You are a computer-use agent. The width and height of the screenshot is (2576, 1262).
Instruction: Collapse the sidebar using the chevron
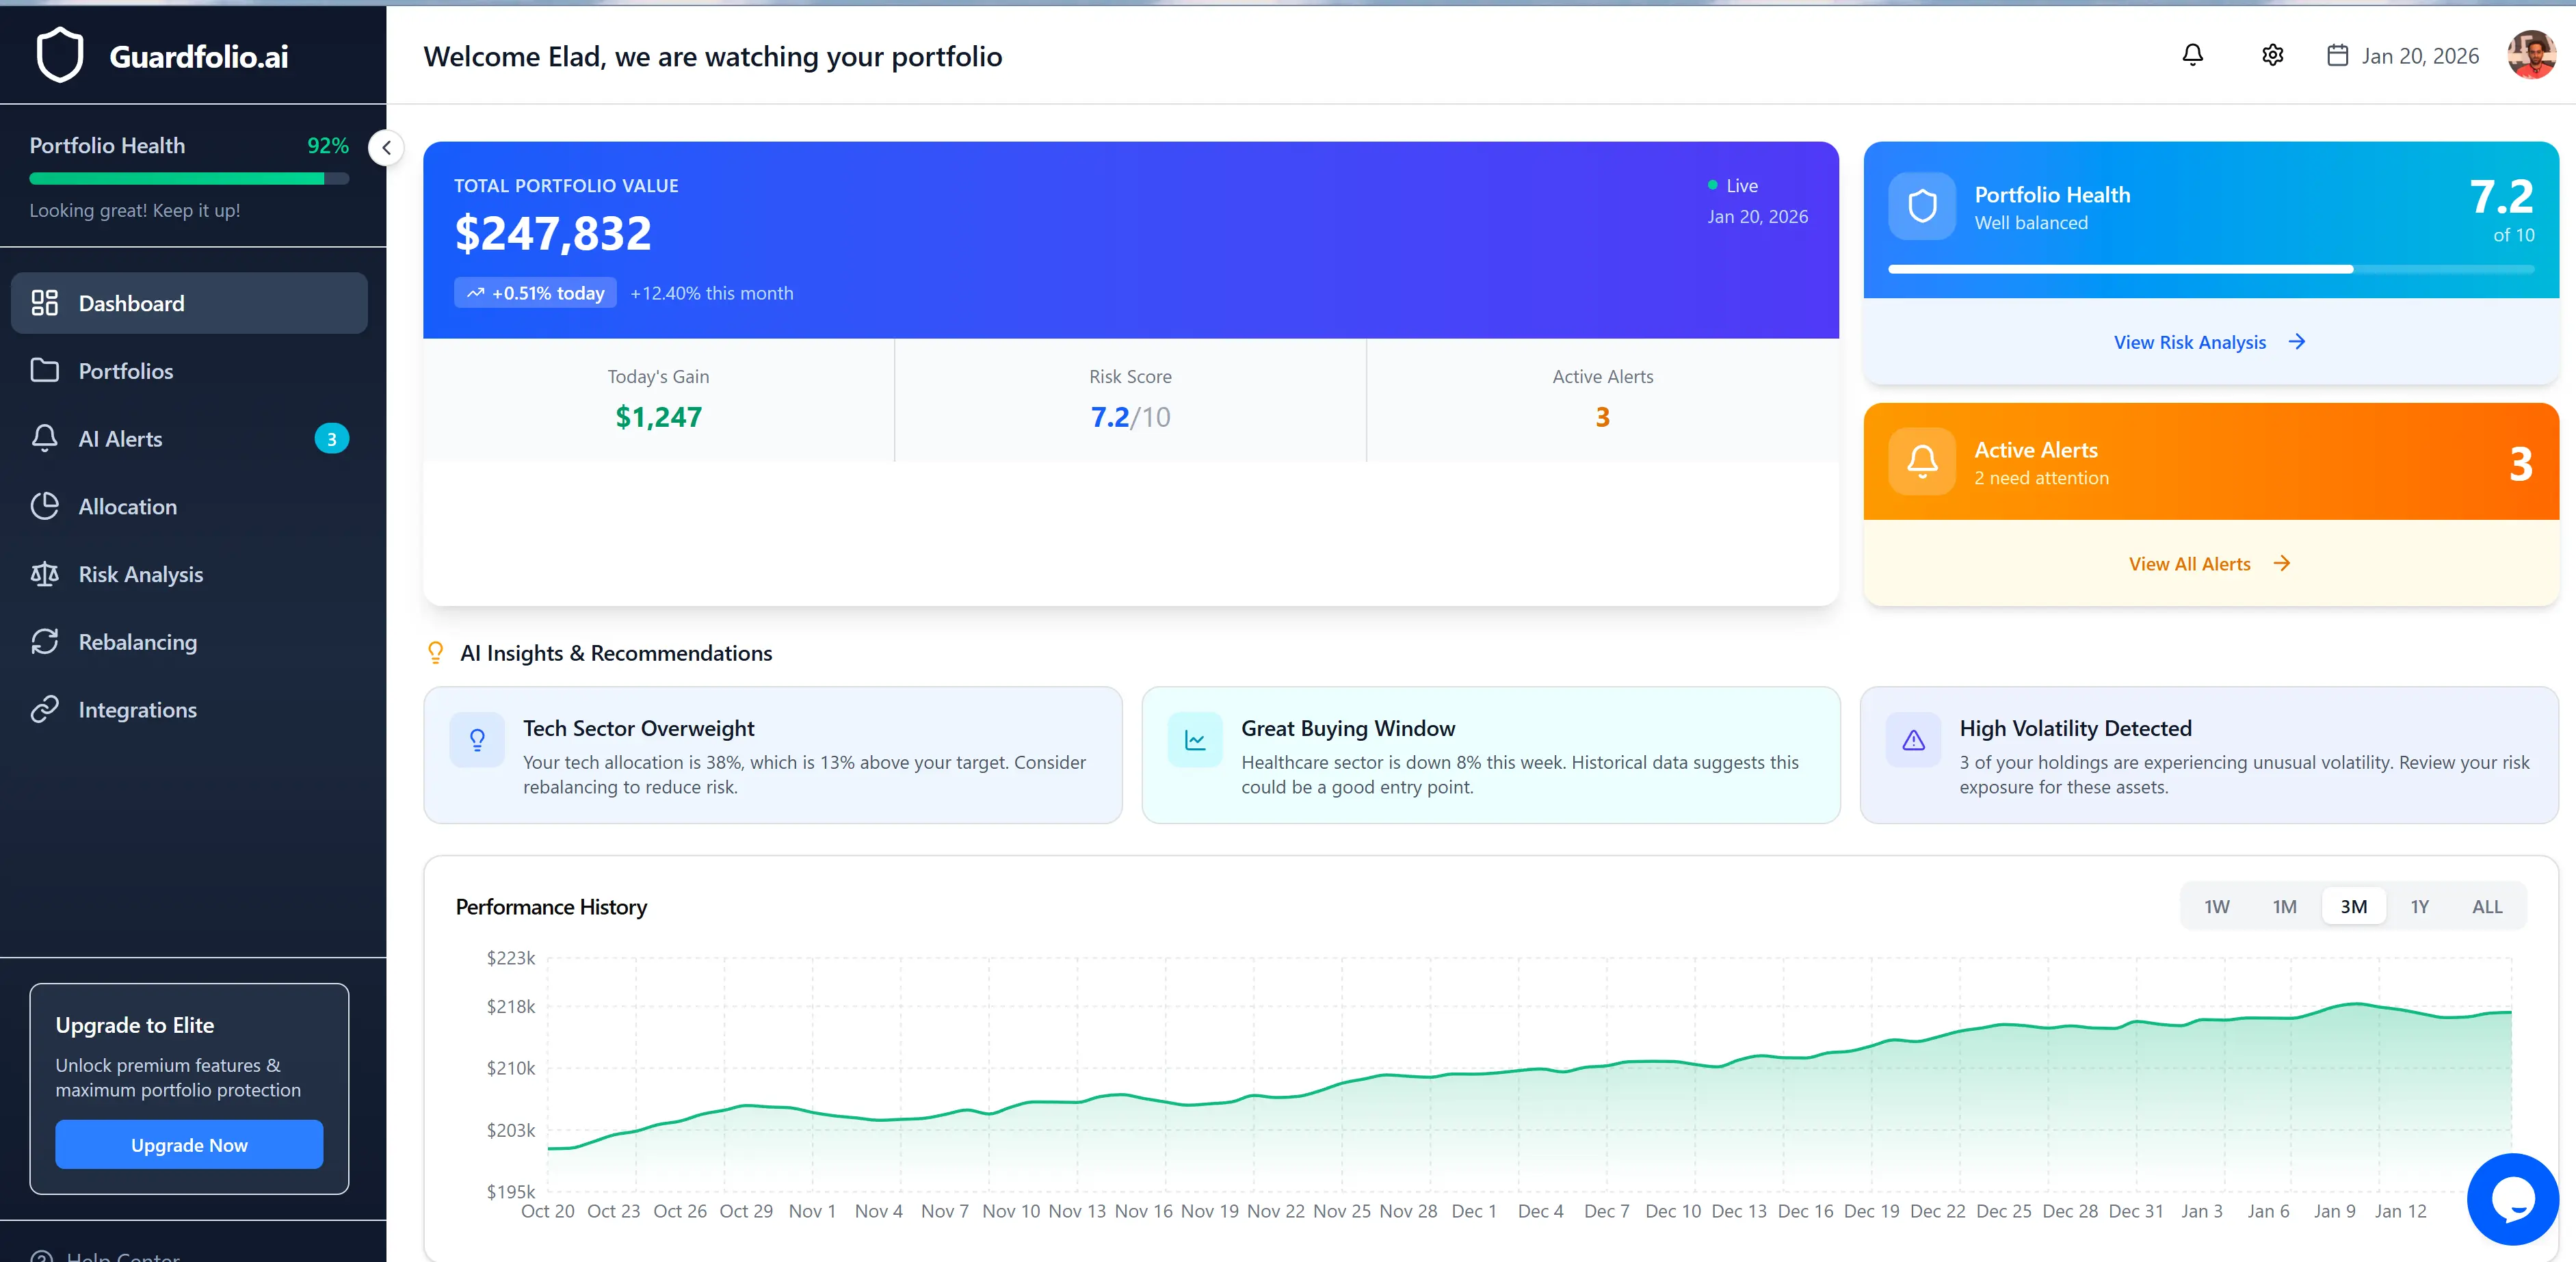pyautogui.click(x=386, y=147)
